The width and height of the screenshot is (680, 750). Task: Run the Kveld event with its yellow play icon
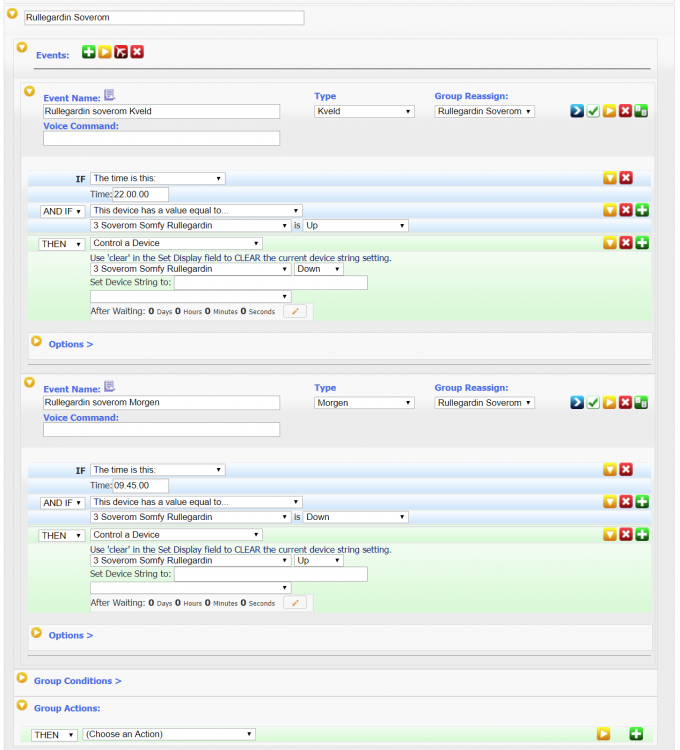[x=609, y=111]
